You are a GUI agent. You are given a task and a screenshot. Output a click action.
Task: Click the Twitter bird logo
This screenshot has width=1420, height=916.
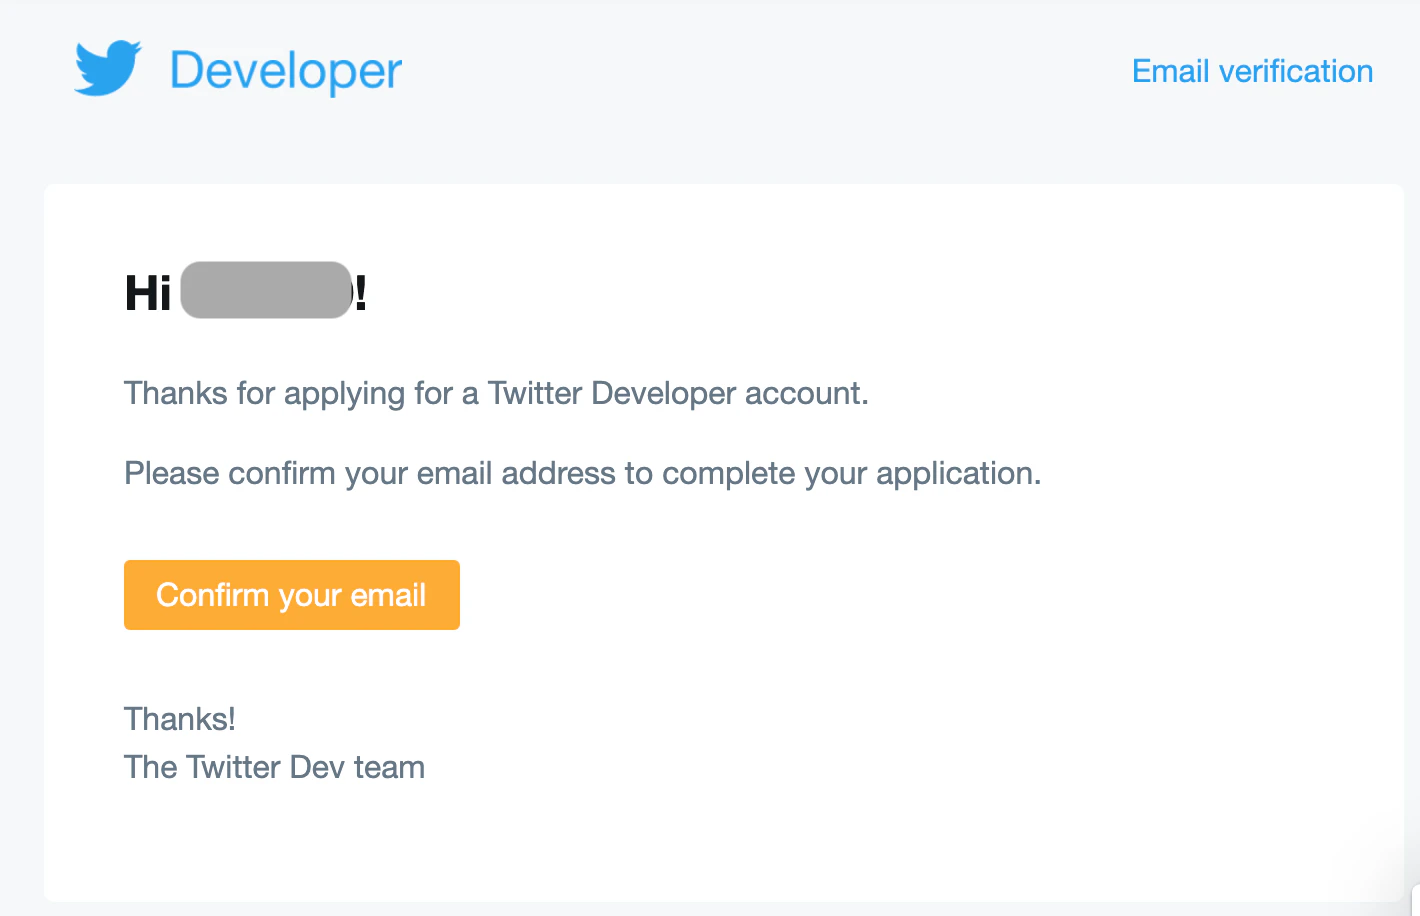click(108, 68)
